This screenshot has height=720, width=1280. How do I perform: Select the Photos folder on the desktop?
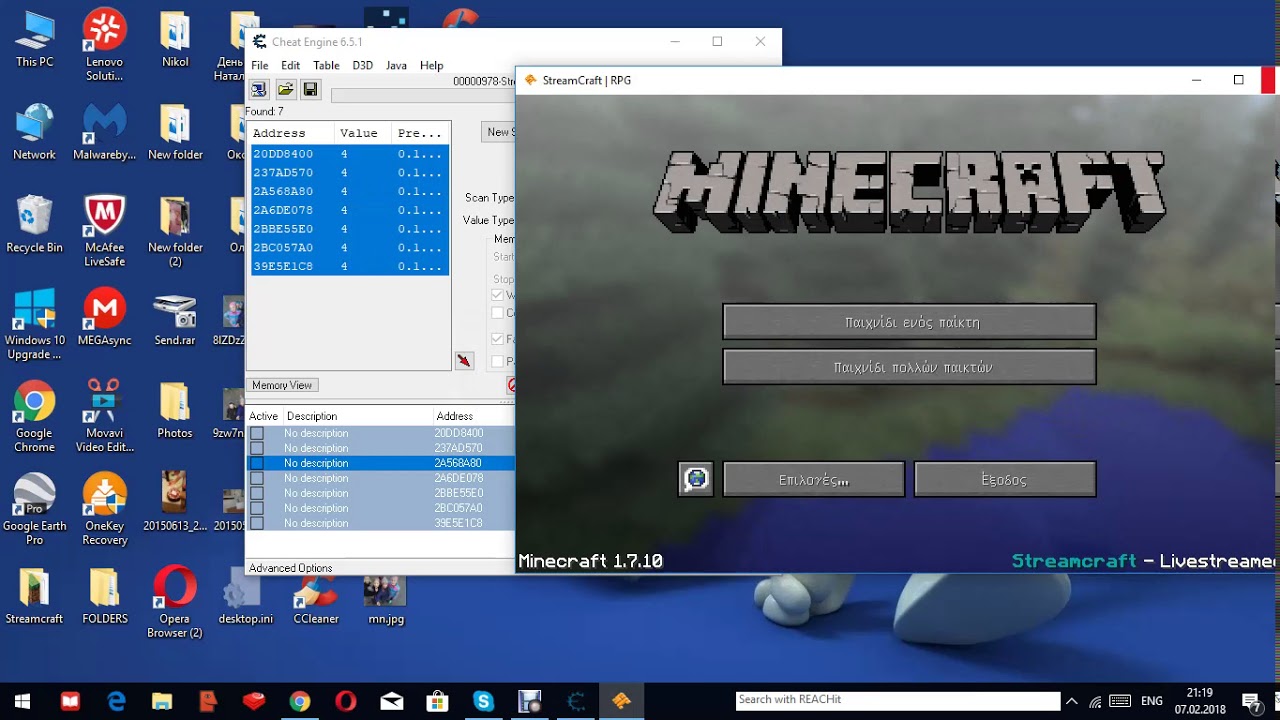[175, 410]
